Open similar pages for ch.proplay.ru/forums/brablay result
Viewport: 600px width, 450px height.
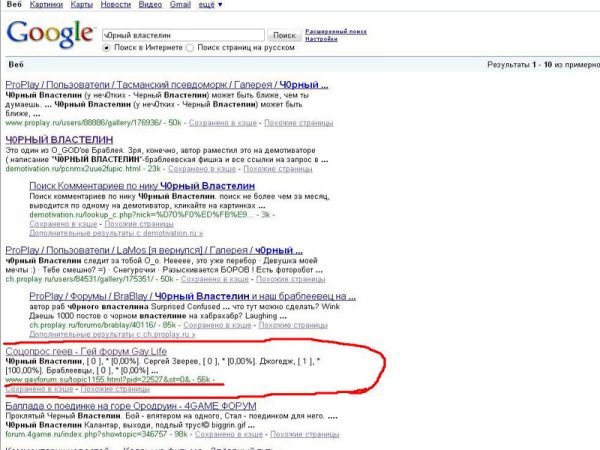[x=293, y=325]
